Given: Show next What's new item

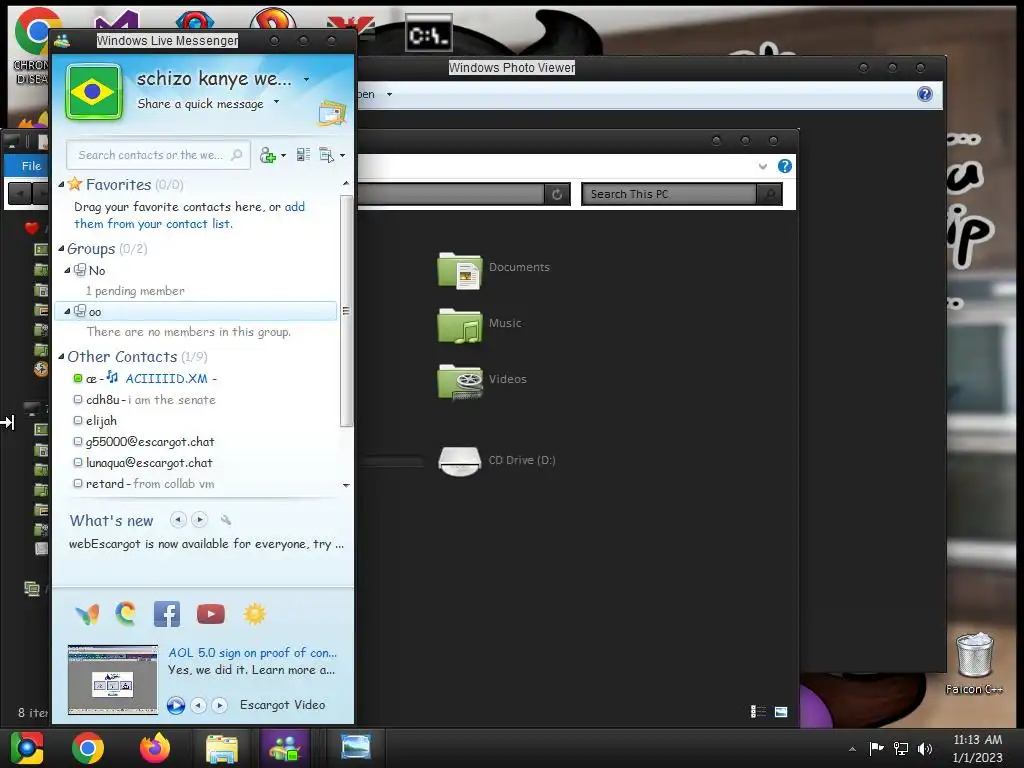Looking at the screenshot, I should [x=200, y=520].
